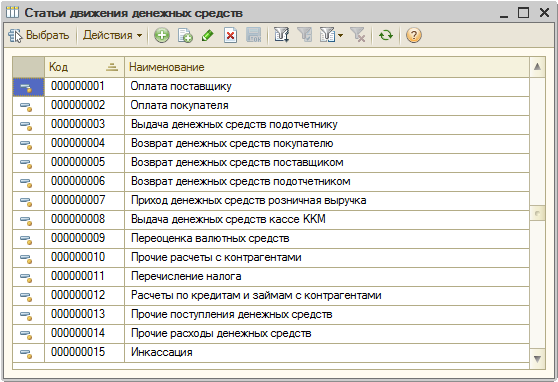Image resolution: width=558 pixels, height=382 pixels.
Task: Click the scrollbar up arrow
Action: (x=537, y=67)
